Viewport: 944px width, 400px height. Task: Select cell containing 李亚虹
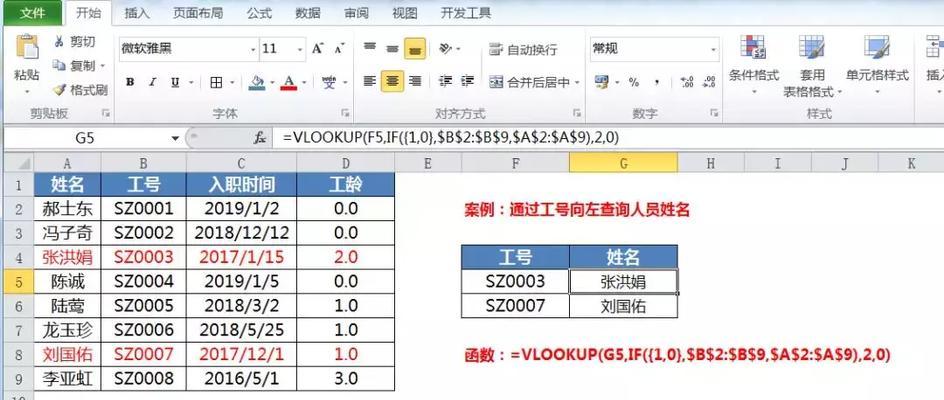tap(67, 378)
